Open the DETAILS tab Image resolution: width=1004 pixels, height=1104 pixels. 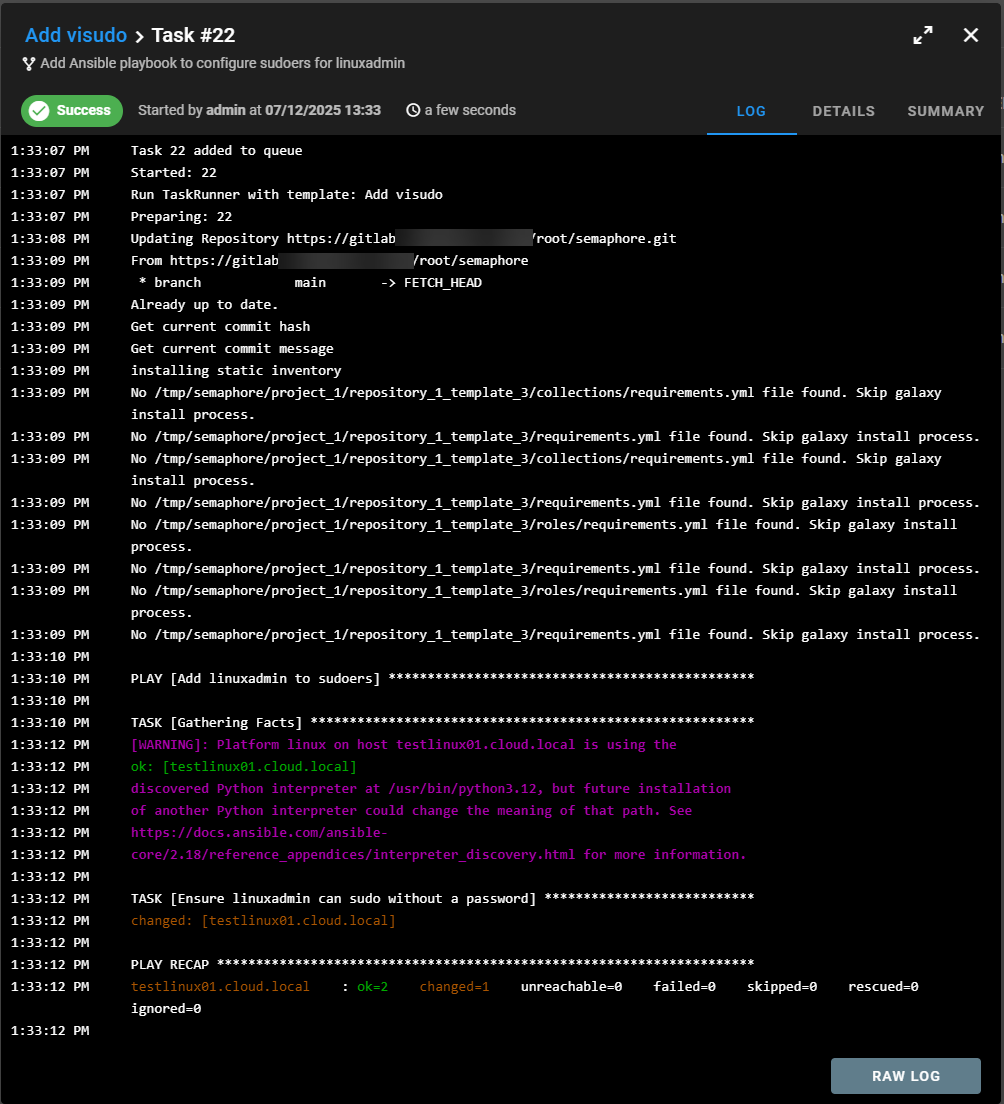843,111
